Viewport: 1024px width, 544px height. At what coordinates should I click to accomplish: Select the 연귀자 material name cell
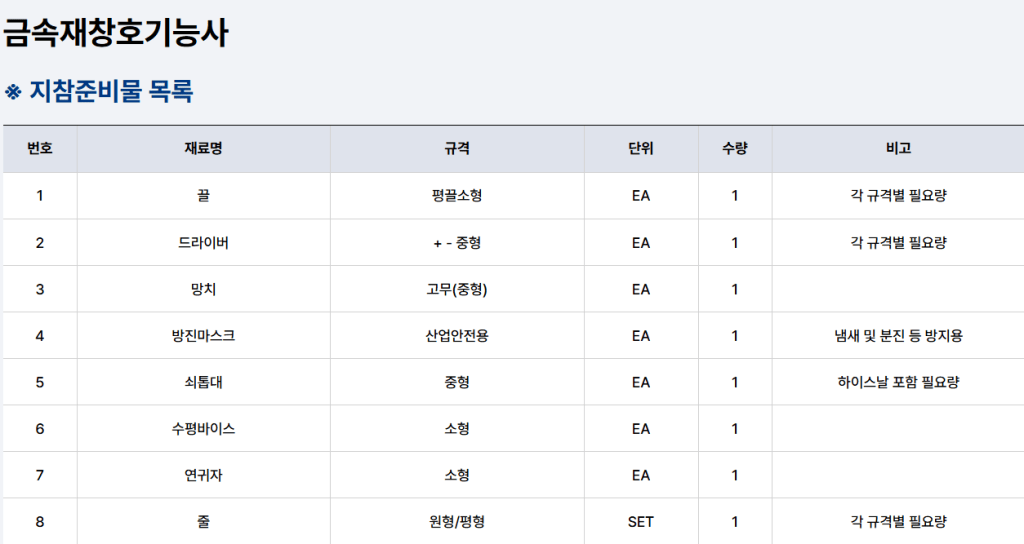tap(204, 475)
